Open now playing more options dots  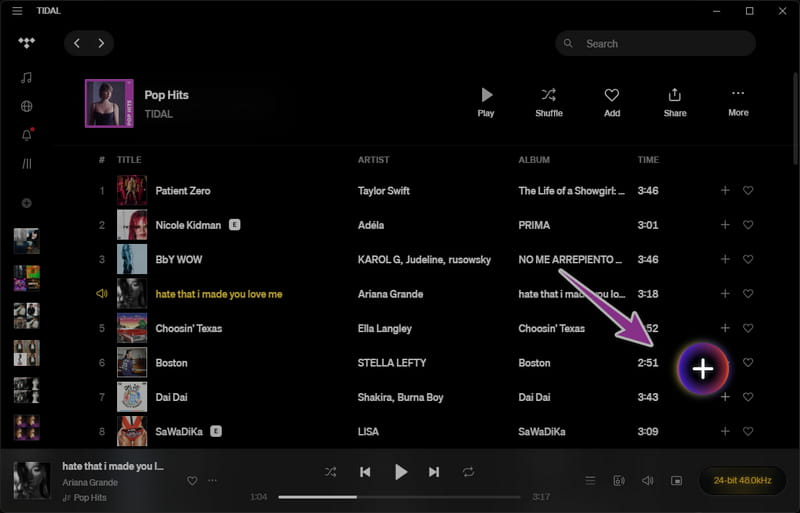(212, 480)
